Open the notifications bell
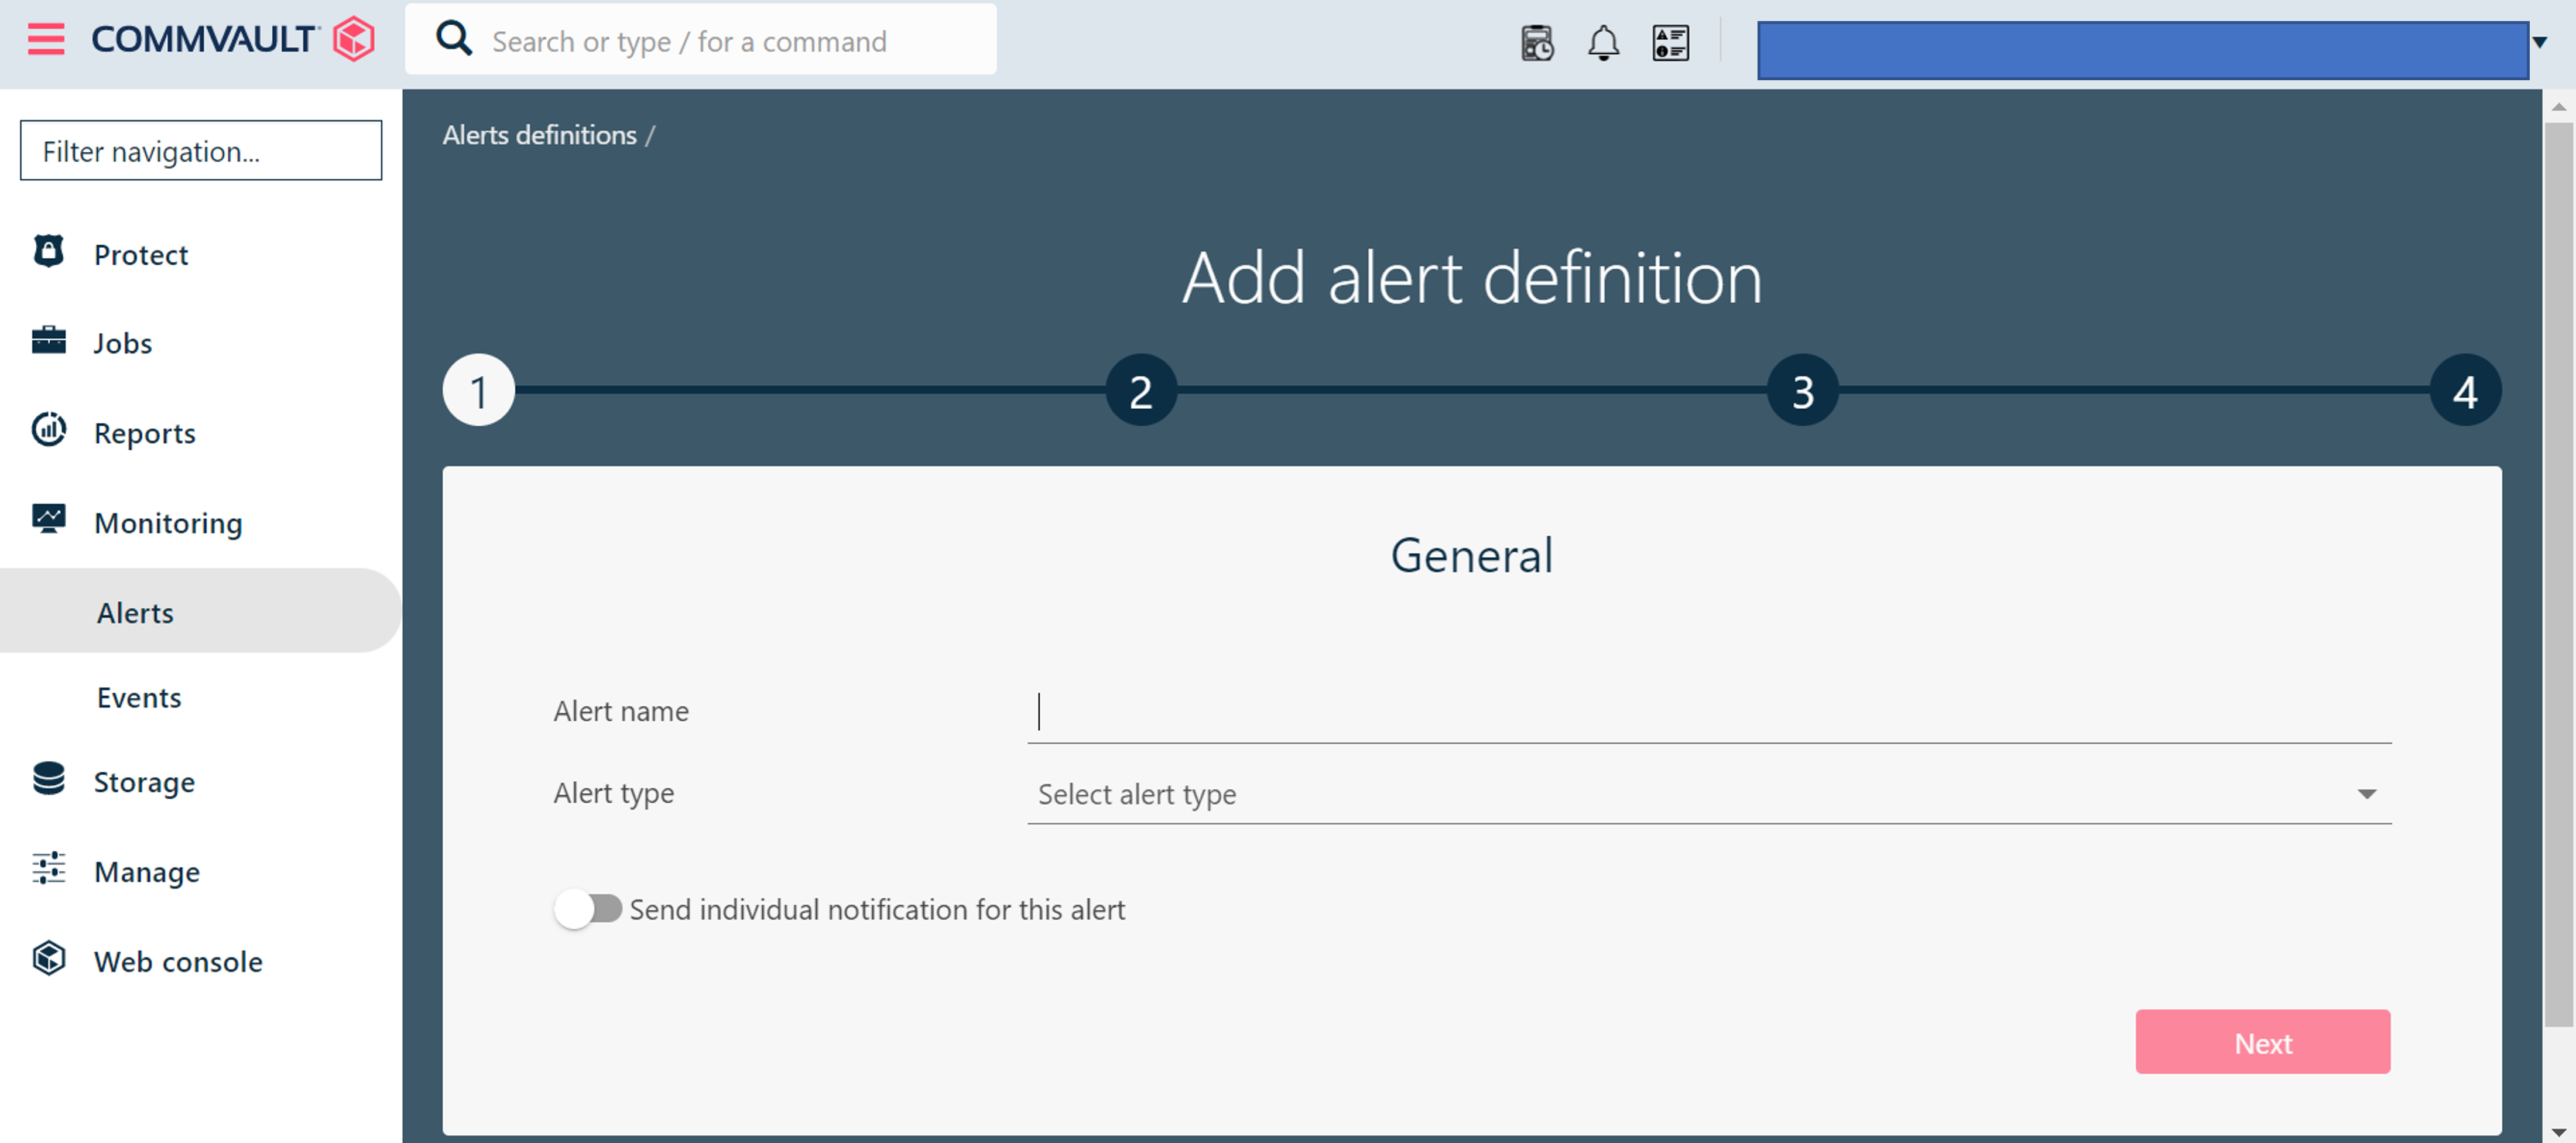This screenshot has height=1143, width=2576. (x=1603, y=42)
